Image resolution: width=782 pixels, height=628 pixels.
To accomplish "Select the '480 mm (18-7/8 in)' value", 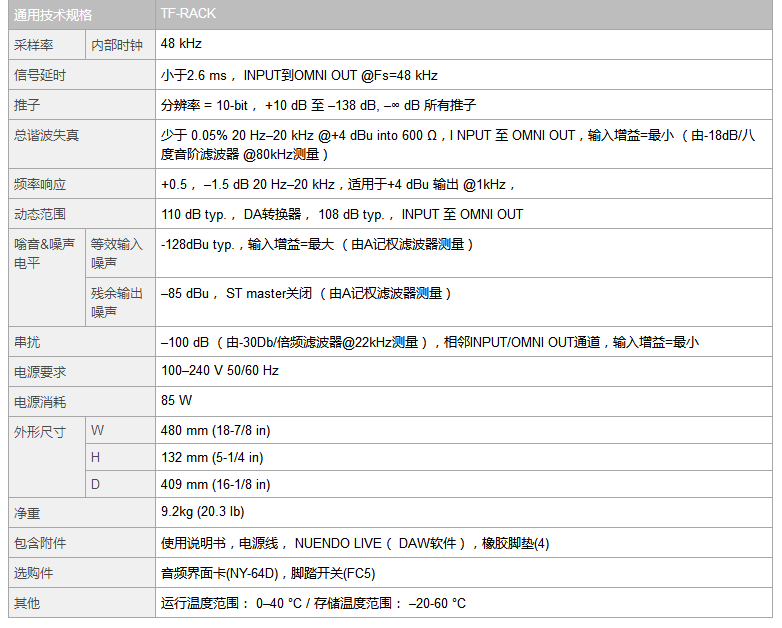I will [x=215, y=430].
